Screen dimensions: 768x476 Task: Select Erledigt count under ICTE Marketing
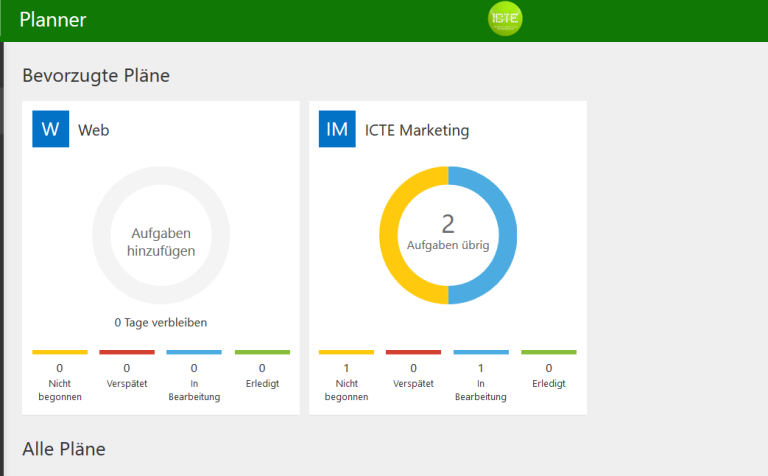coord(549,370)
